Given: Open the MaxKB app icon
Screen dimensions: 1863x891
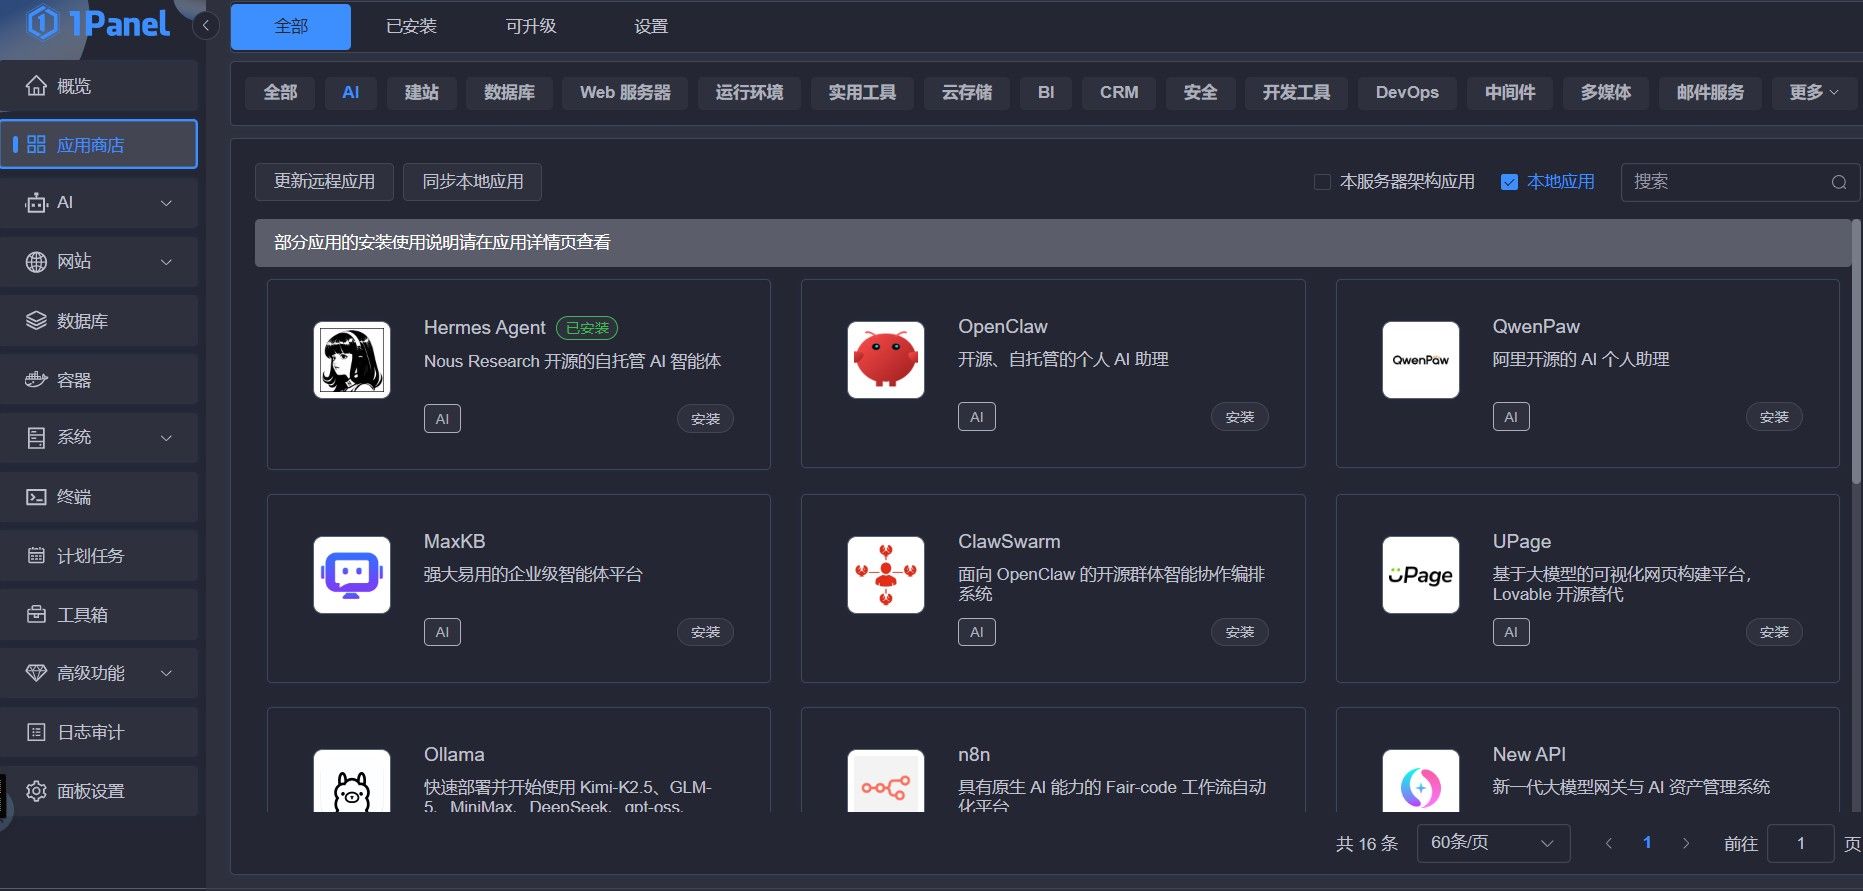Looking at the screenshot, I should (x=352, y=575).
